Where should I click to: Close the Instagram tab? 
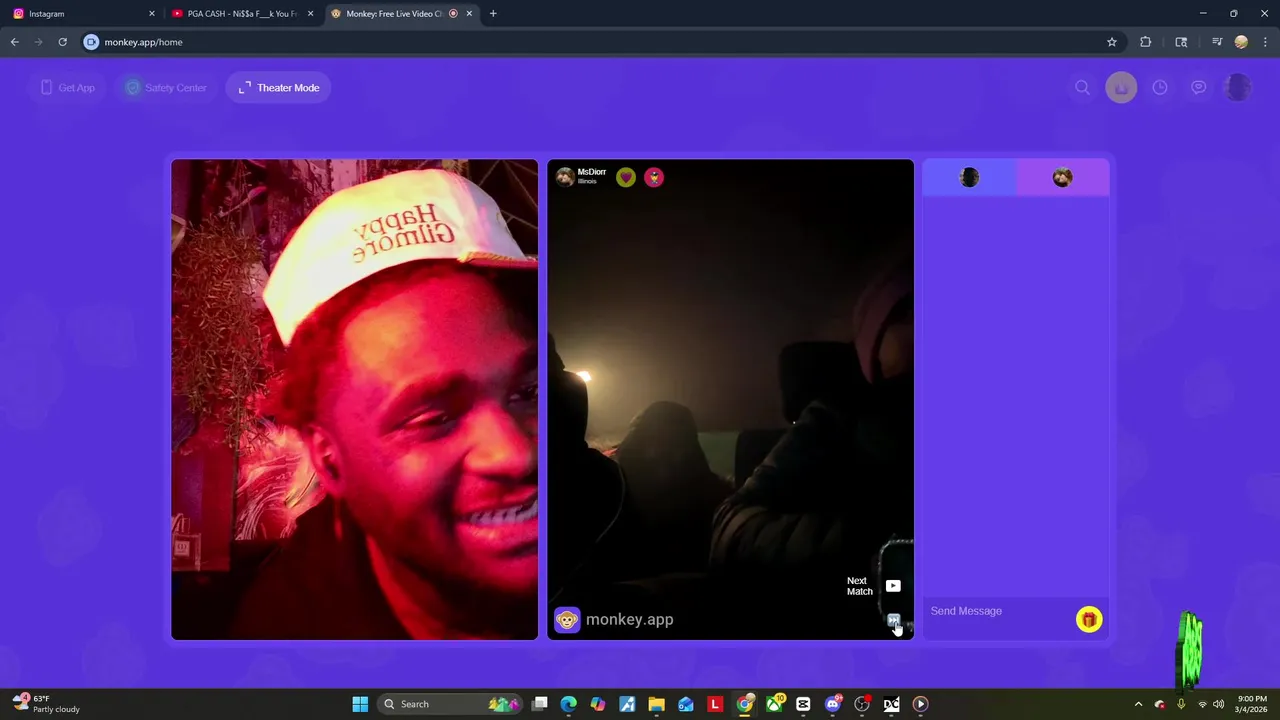tap(152, 14)
